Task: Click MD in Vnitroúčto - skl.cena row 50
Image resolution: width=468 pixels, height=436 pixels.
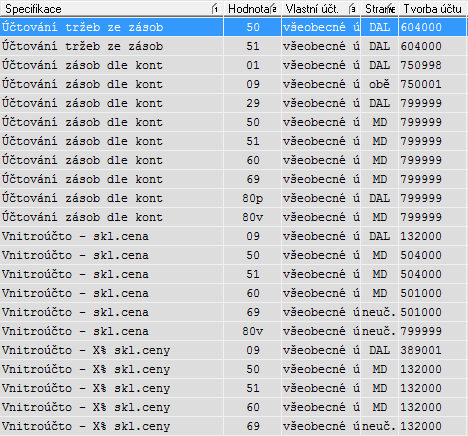Action: (x=380, y=255)
